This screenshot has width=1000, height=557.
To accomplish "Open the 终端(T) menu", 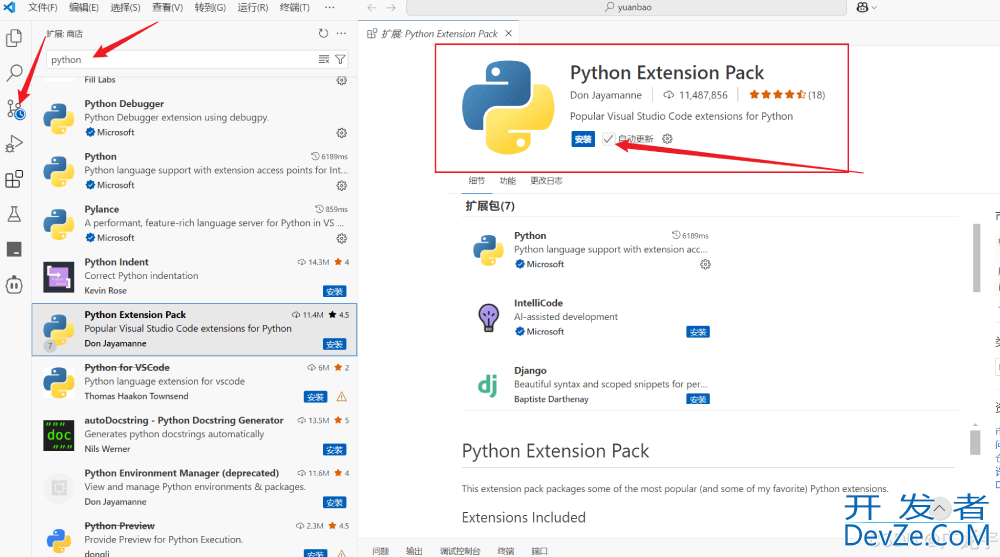I will (295, 7).
